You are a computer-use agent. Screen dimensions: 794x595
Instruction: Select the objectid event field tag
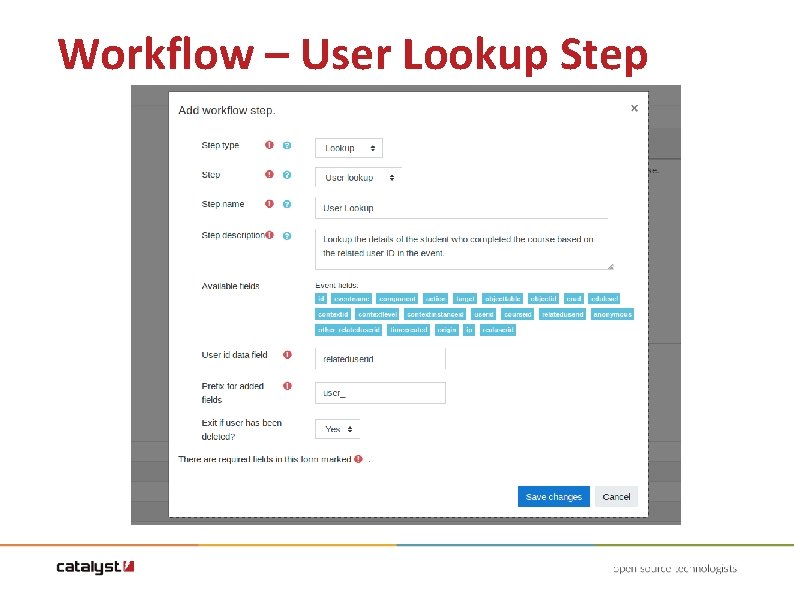tap(543, 299)
